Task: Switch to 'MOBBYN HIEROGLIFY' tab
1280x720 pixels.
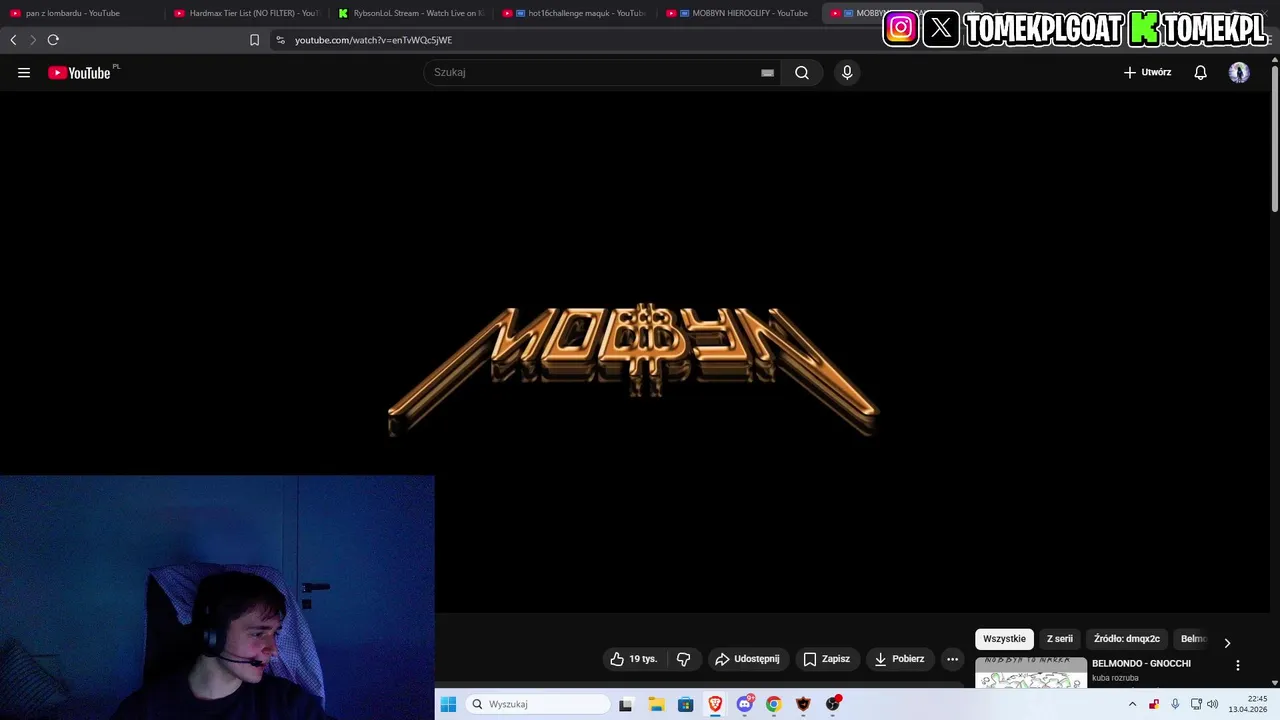Action: [738, 13]
